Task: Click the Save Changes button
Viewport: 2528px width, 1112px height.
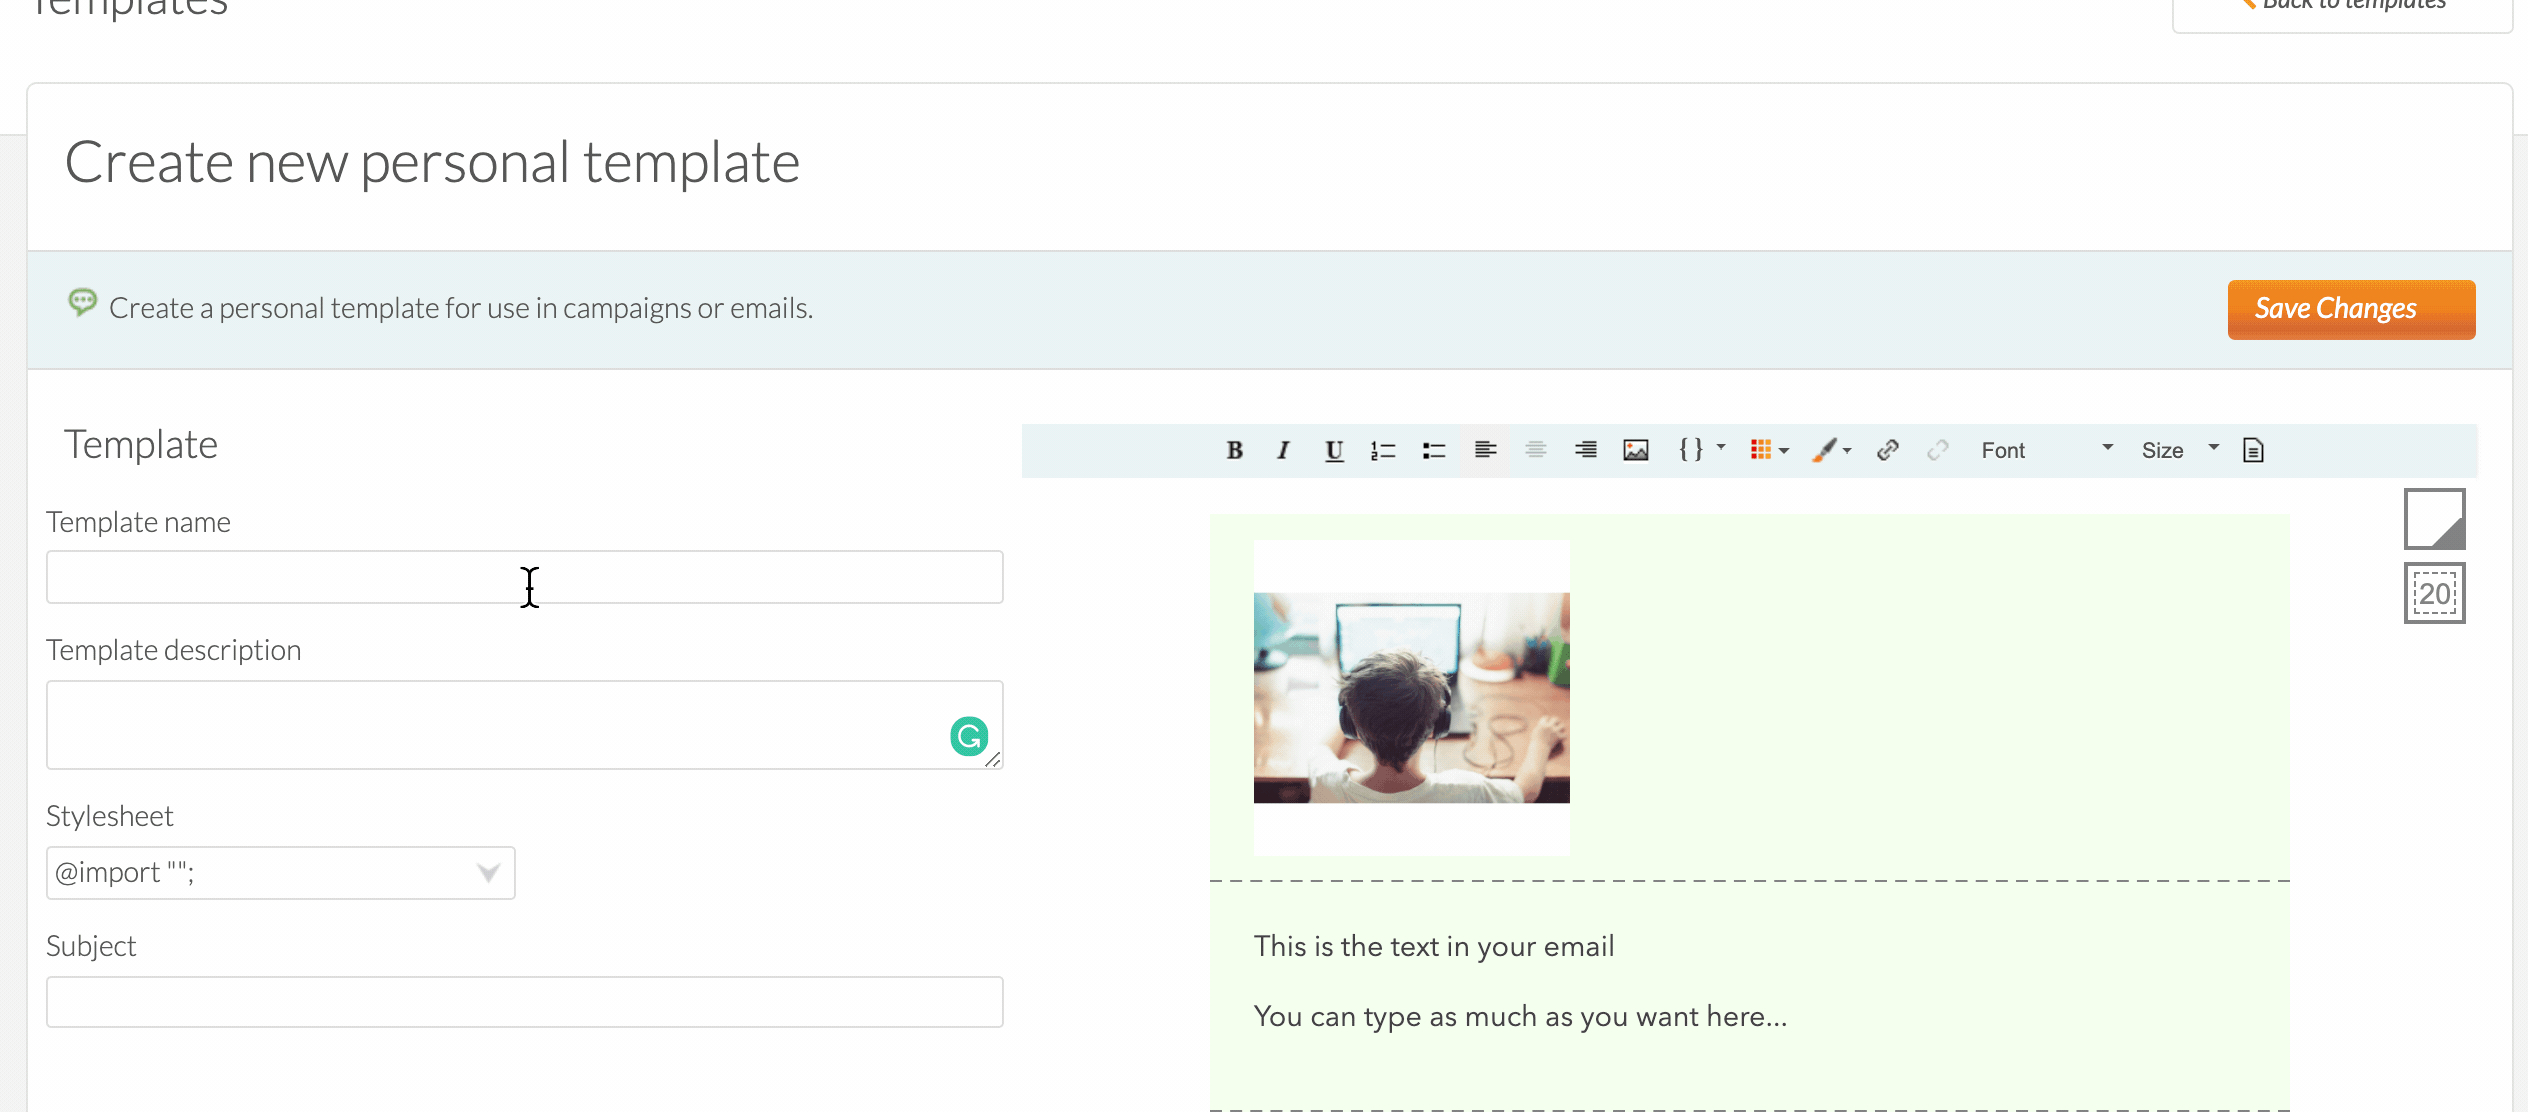Action: pos(2351,309)
